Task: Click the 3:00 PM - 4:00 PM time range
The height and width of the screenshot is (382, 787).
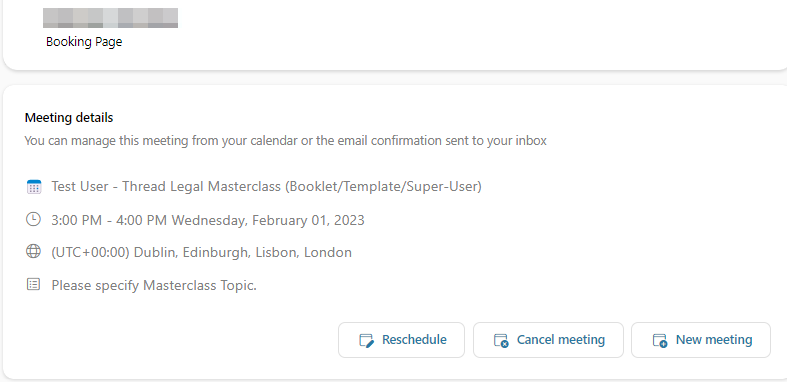Action: click(109, 220)
